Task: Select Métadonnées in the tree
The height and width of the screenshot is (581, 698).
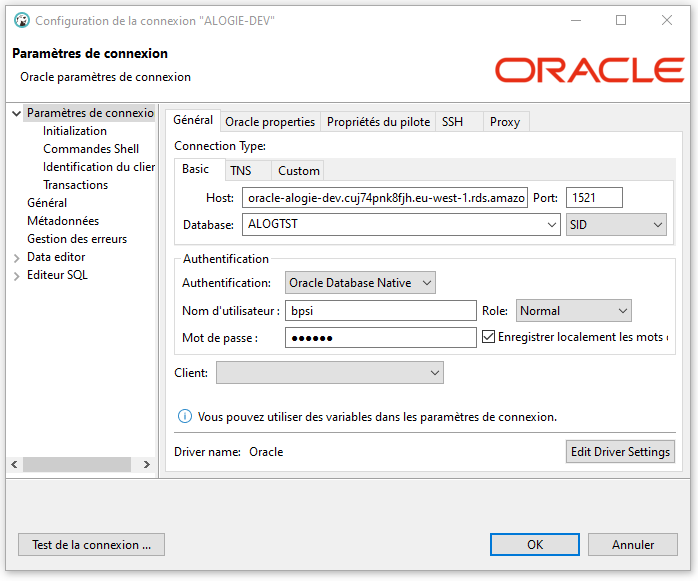Action: coord(63,221)
